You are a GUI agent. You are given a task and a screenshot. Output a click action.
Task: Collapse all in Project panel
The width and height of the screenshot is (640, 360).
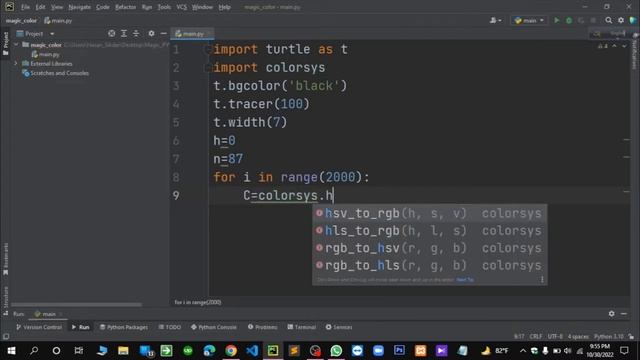click(136, 33)
